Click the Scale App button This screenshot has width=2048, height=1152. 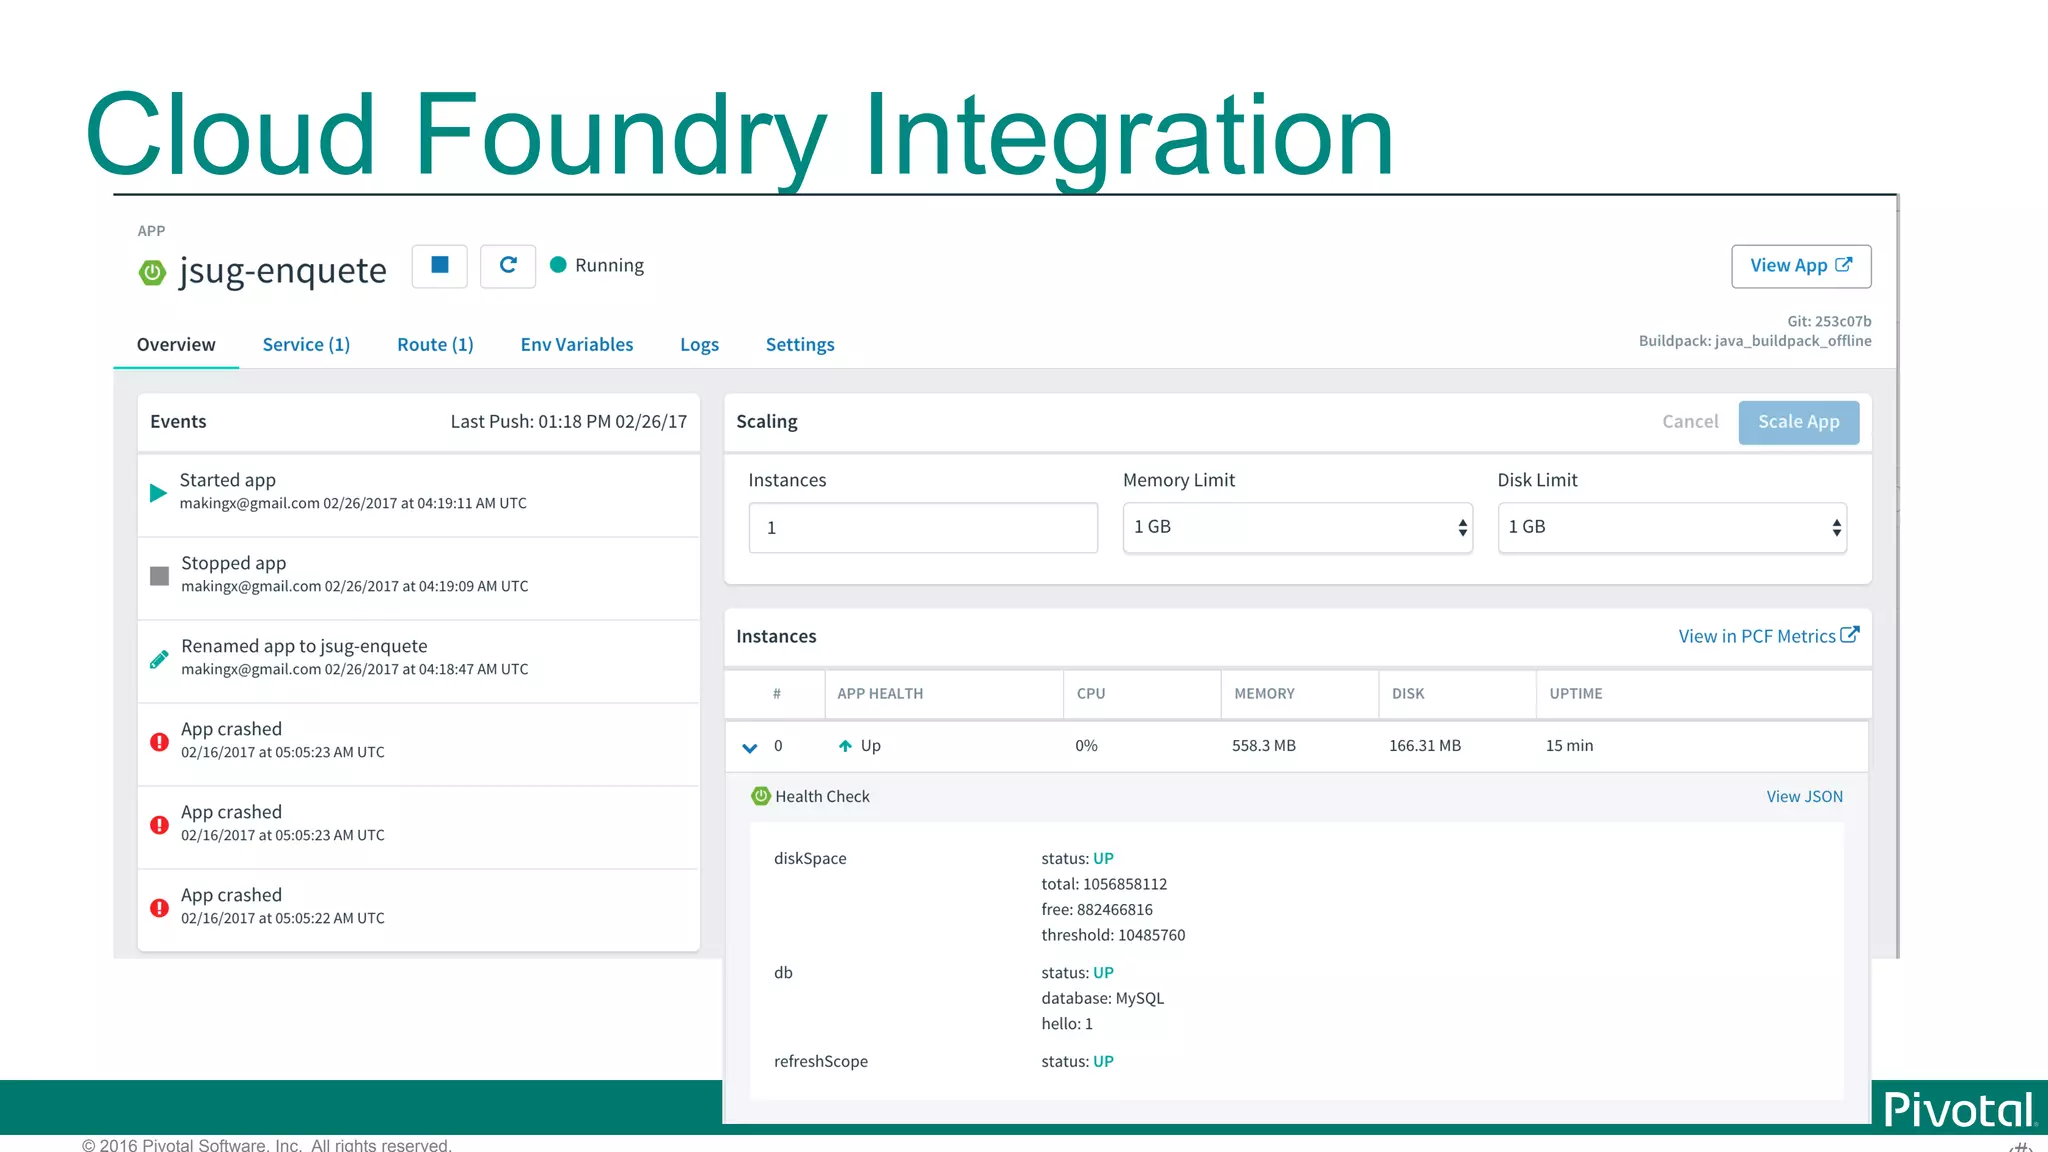(x=1799, y=422)
